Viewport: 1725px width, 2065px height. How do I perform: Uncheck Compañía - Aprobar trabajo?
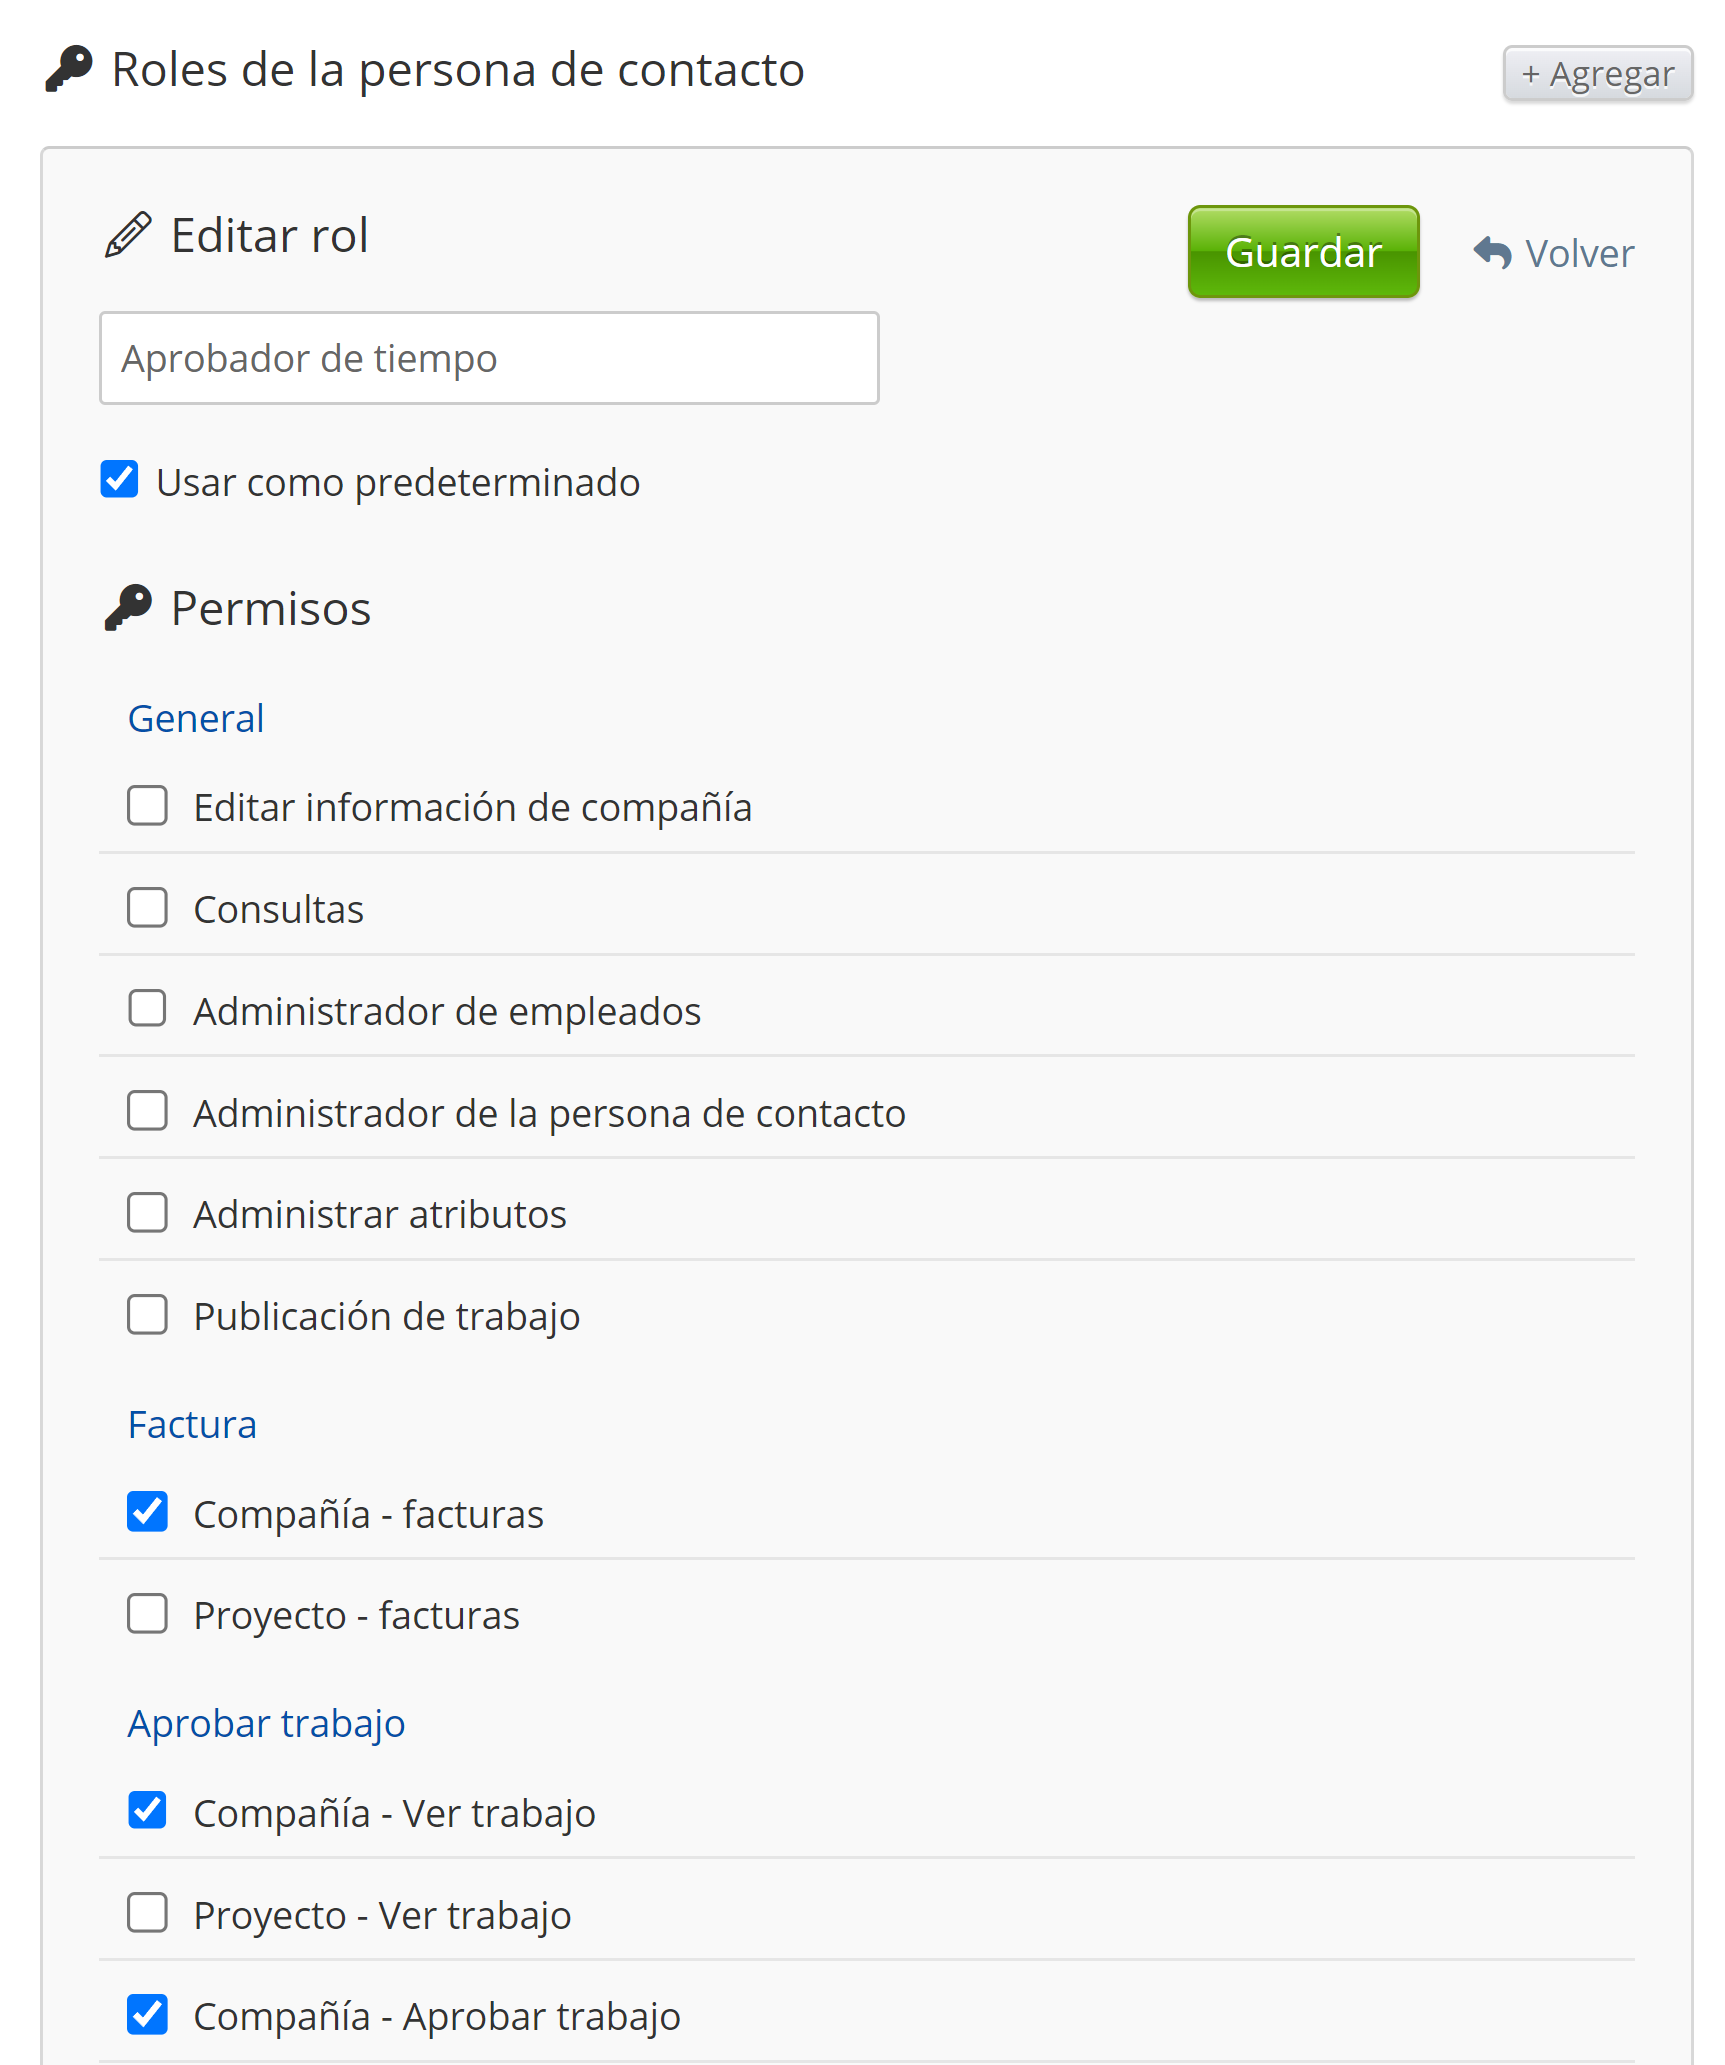tap(147, 2015)
